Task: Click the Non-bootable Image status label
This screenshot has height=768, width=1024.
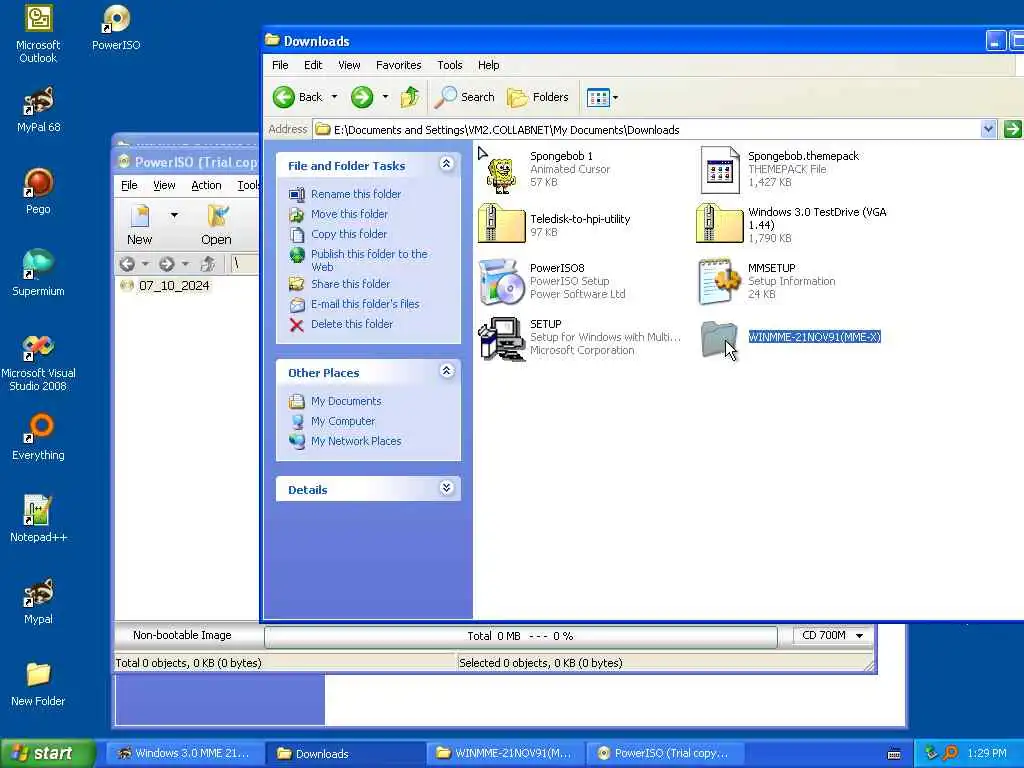Action: 182,635
